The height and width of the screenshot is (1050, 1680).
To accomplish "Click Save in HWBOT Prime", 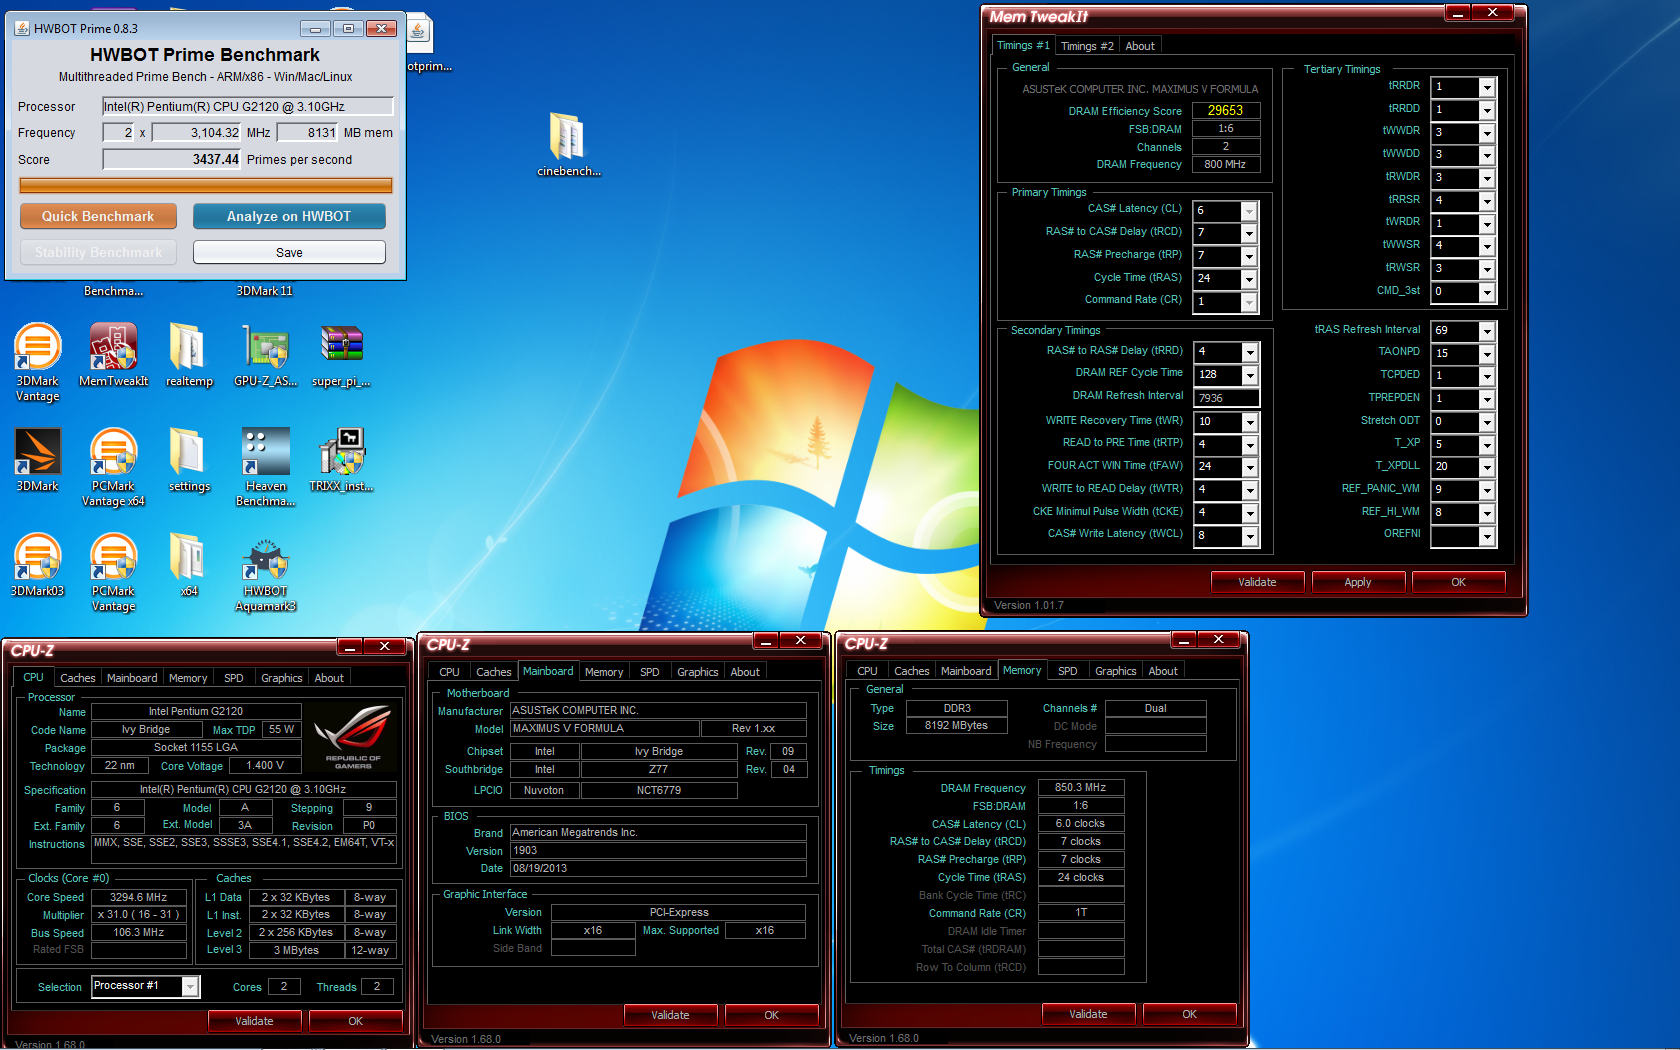I will click(x=289, y=252).
